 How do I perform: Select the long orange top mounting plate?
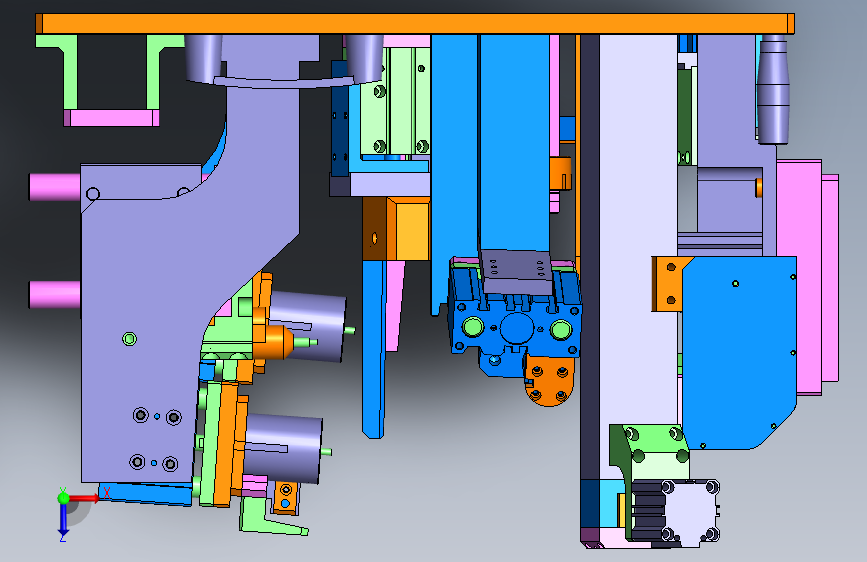point(415,24)
